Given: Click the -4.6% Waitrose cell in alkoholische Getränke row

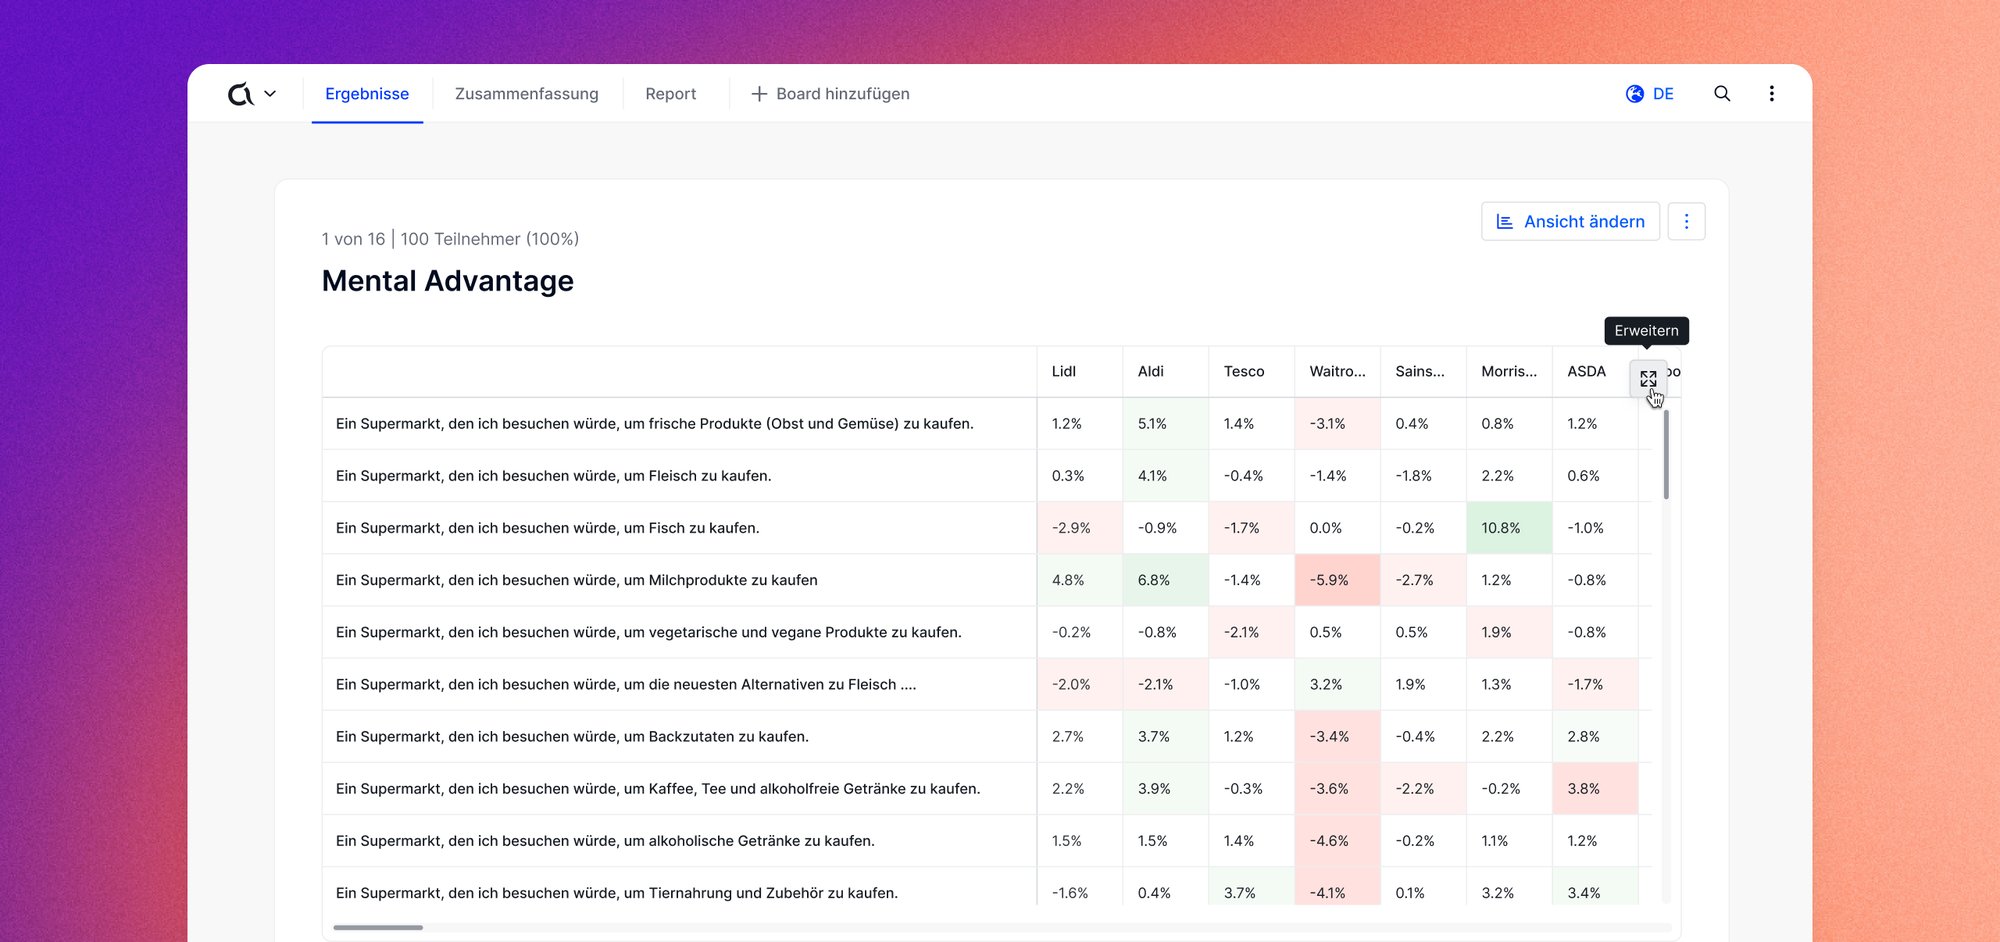Looking at the screenshot, I should 1338,841.
